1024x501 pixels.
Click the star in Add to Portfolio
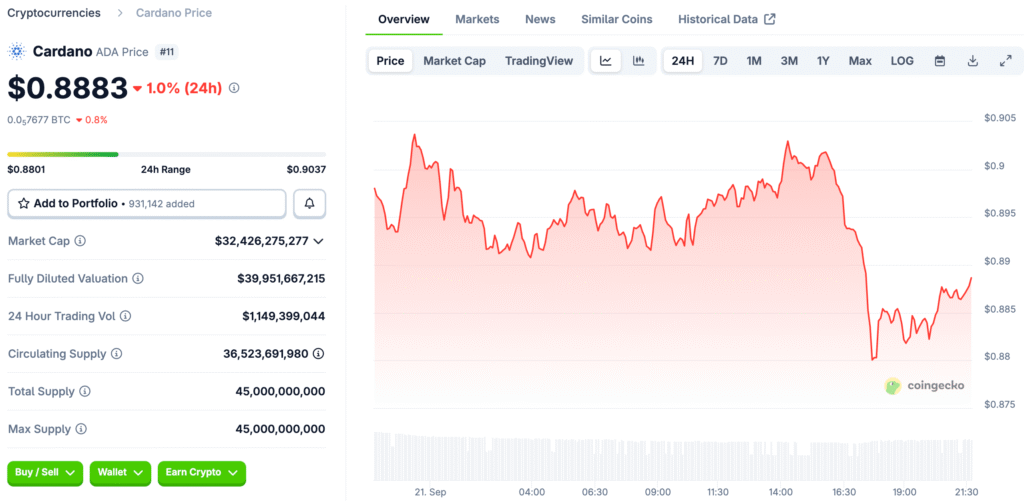(24, 204)
